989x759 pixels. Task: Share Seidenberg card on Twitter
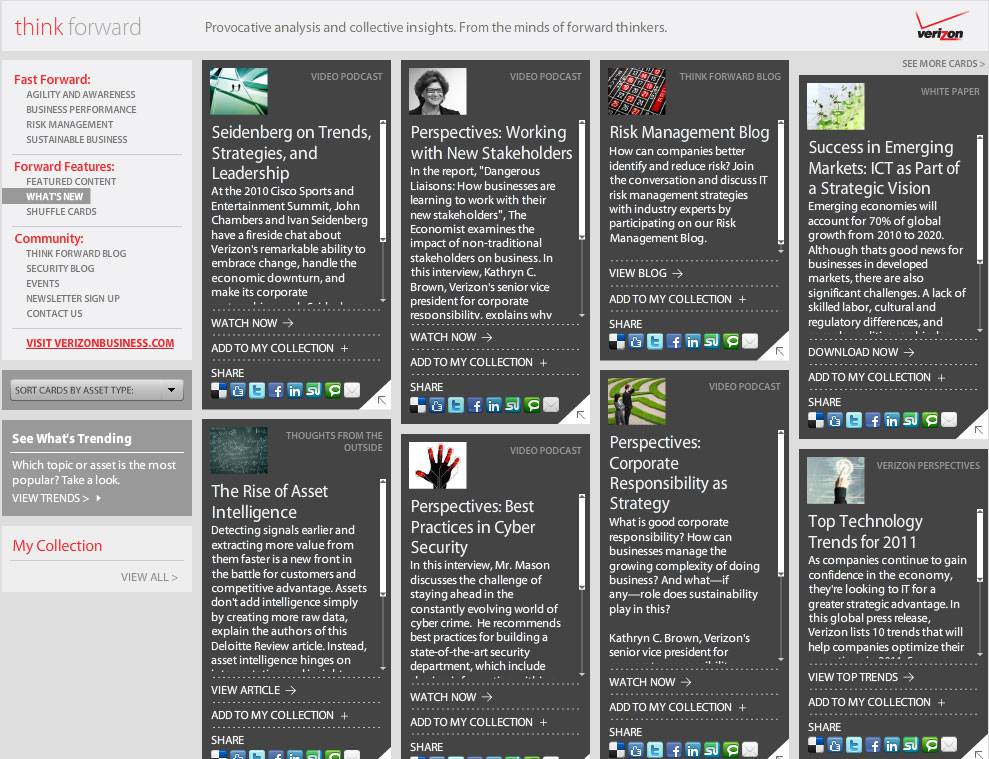tap(257, 391)
